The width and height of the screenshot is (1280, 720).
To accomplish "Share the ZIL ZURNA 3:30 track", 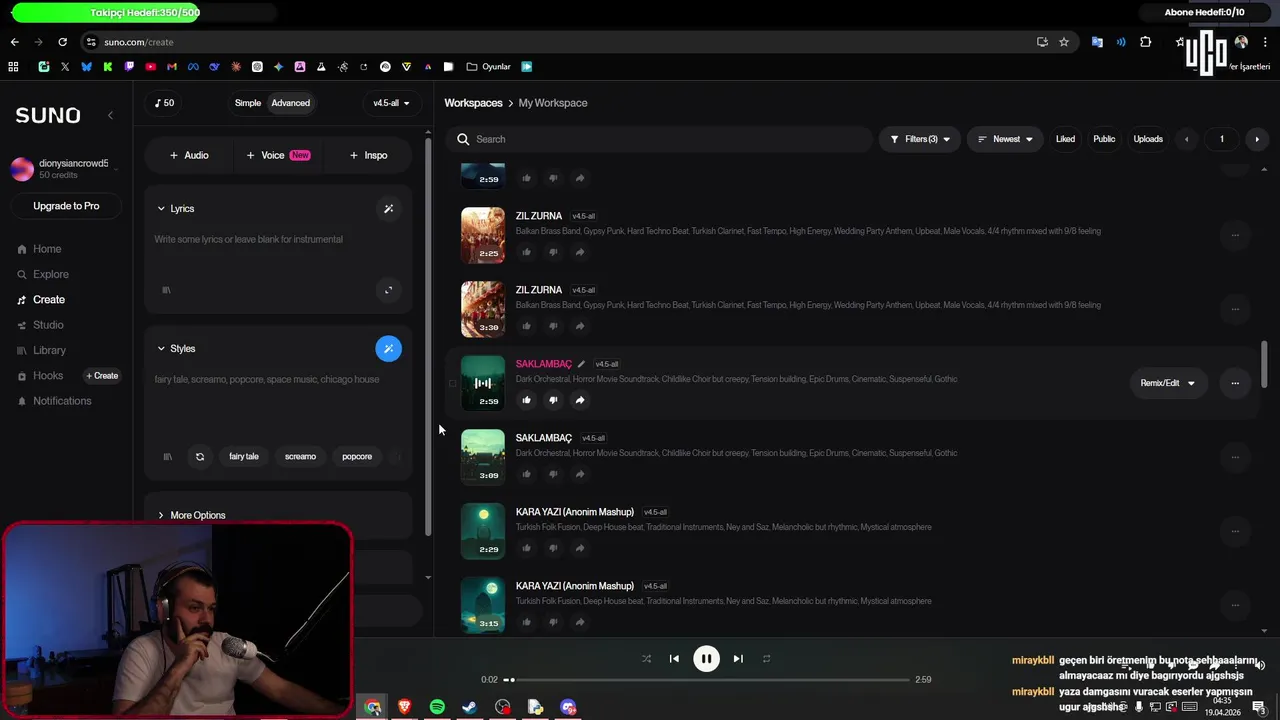I will click(x=580, y=326).
